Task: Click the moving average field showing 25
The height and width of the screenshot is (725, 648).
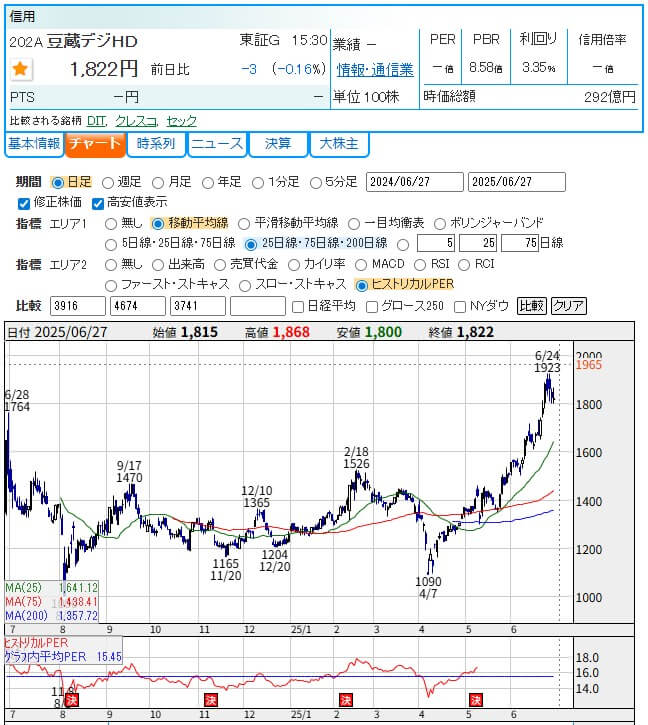Action: tap(478, 243)
